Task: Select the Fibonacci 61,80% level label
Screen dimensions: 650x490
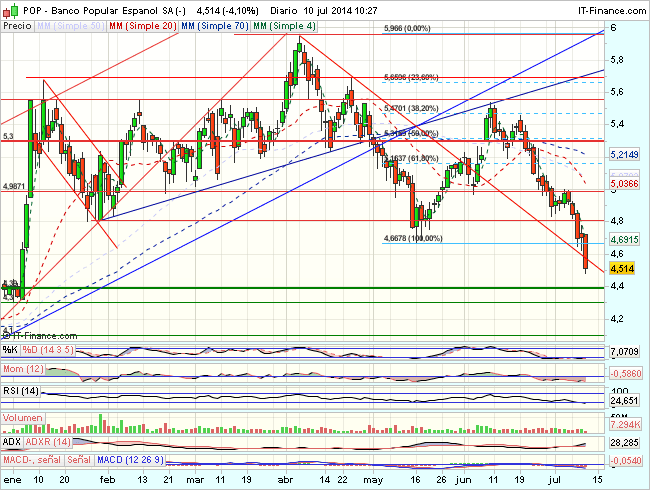Action: click(410, 158)
